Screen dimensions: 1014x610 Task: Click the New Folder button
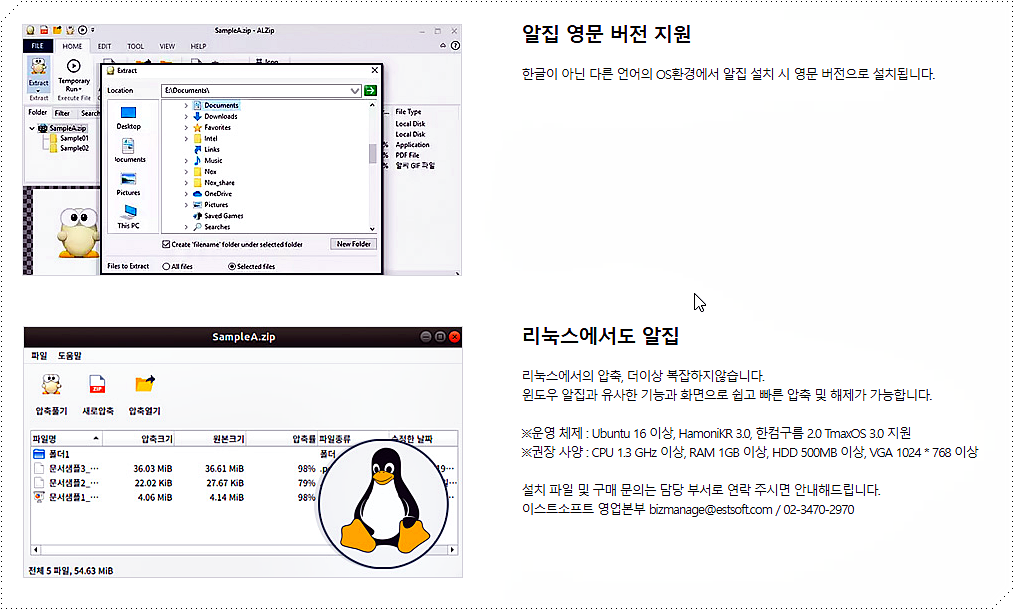[x=354, y=244]
